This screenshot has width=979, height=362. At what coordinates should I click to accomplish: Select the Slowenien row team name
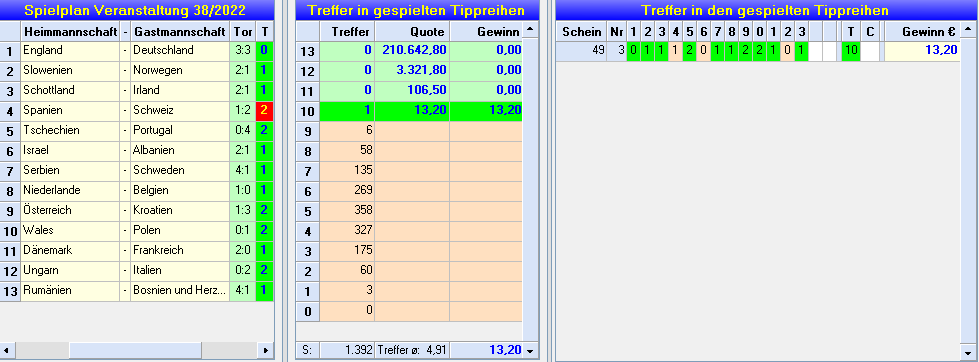(x=70, y=71)
